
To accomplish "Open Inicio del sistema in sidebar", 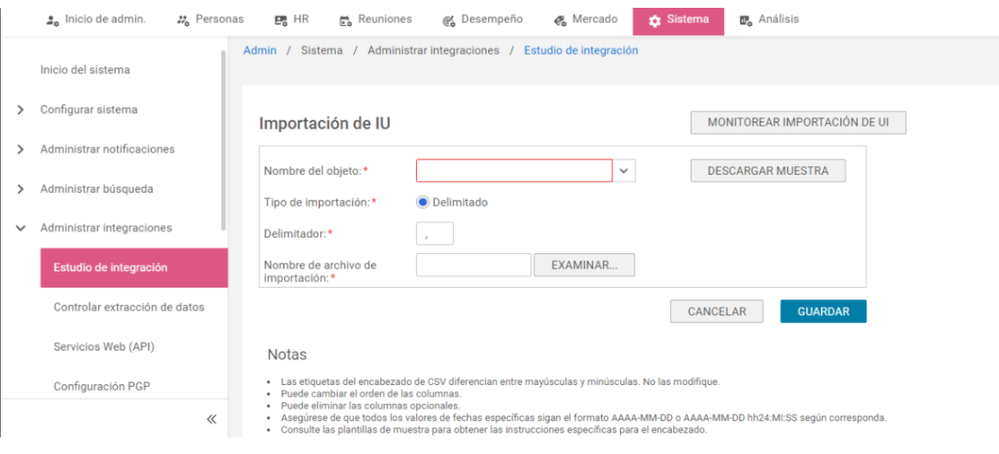I will tap(85, 70).
